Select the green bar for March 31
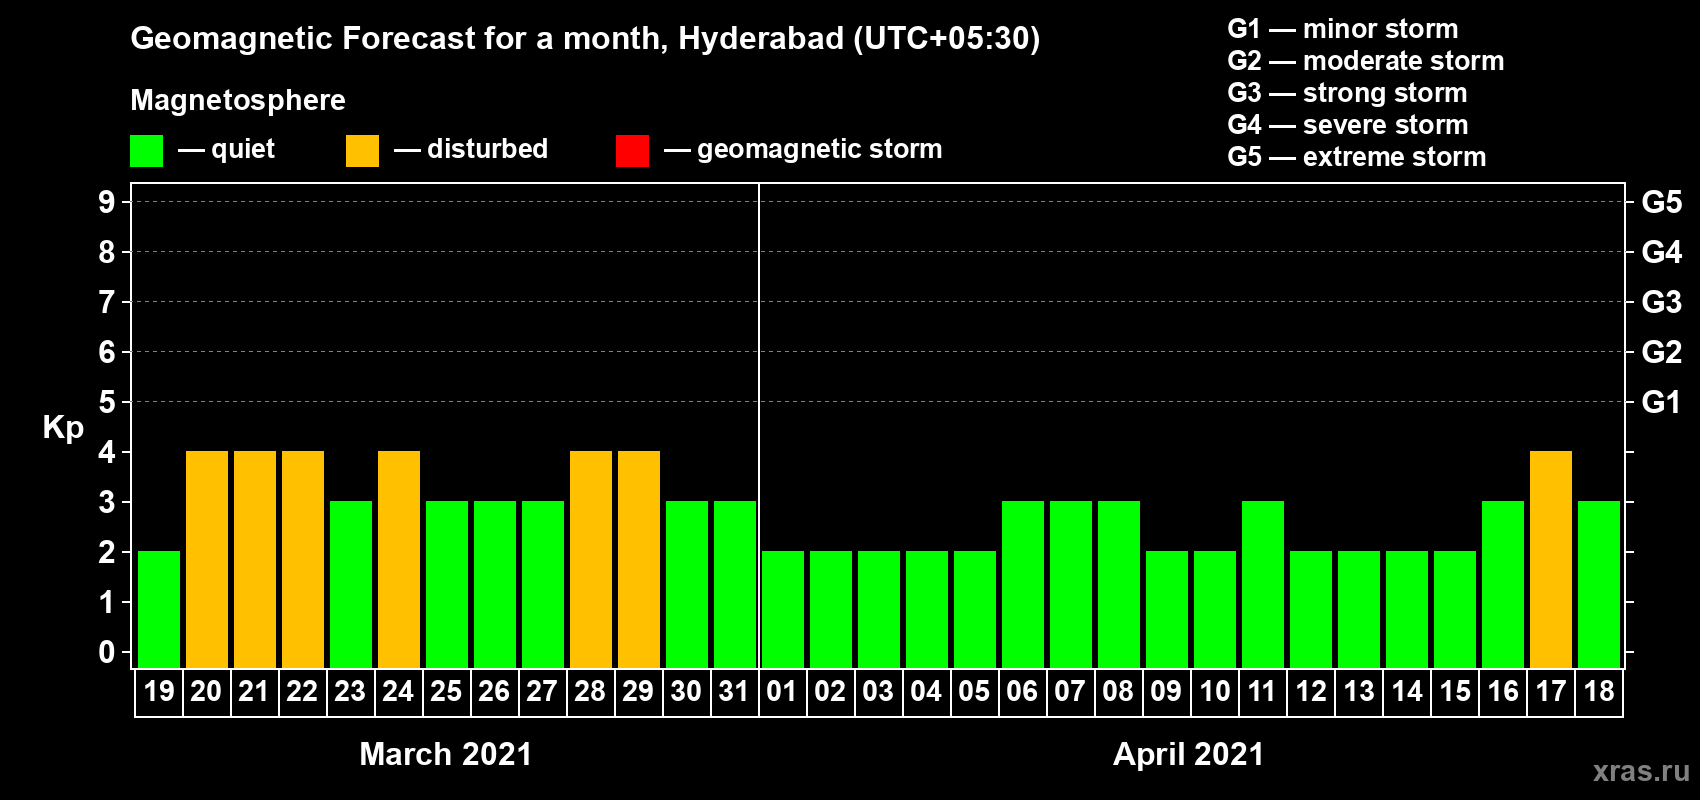 point(735,585)
